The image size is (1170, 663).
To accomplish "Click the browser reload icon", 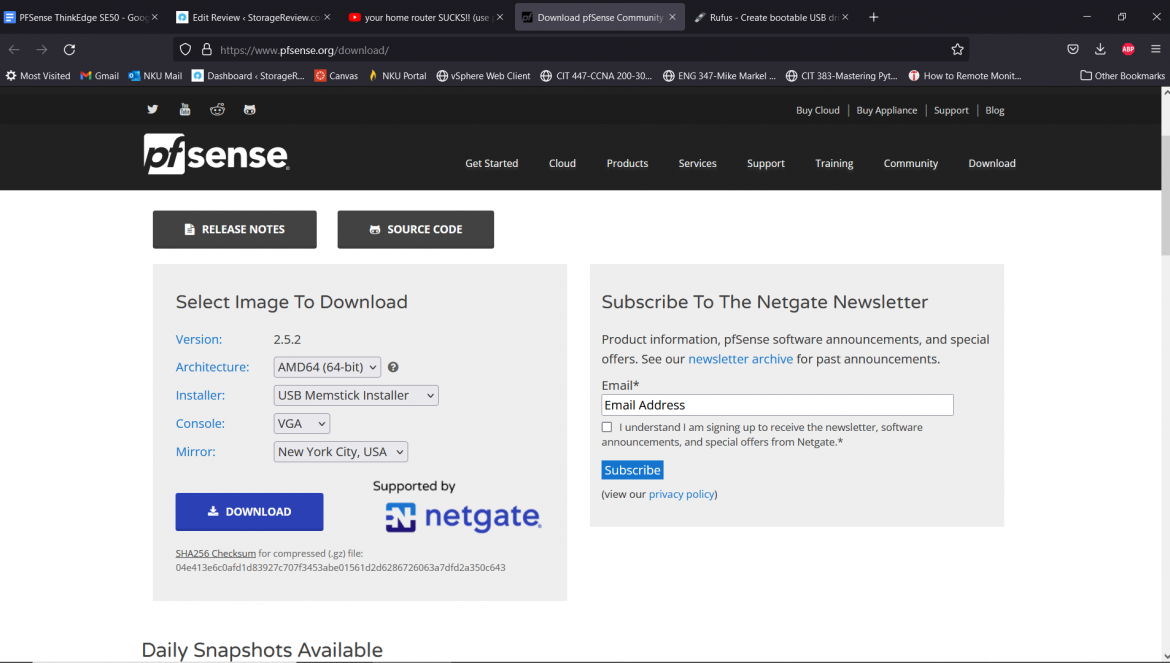I will (69, 49).
